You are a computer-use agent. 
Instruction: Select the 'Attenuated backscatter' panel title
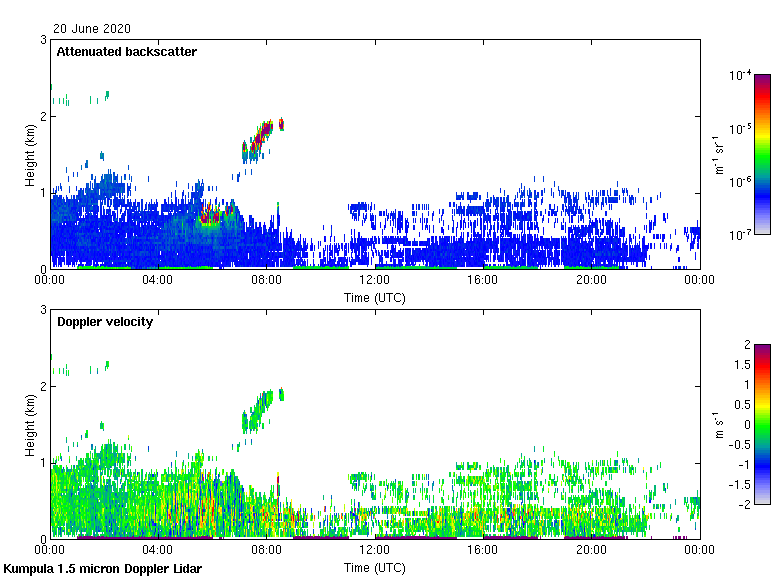click(126, 52)
